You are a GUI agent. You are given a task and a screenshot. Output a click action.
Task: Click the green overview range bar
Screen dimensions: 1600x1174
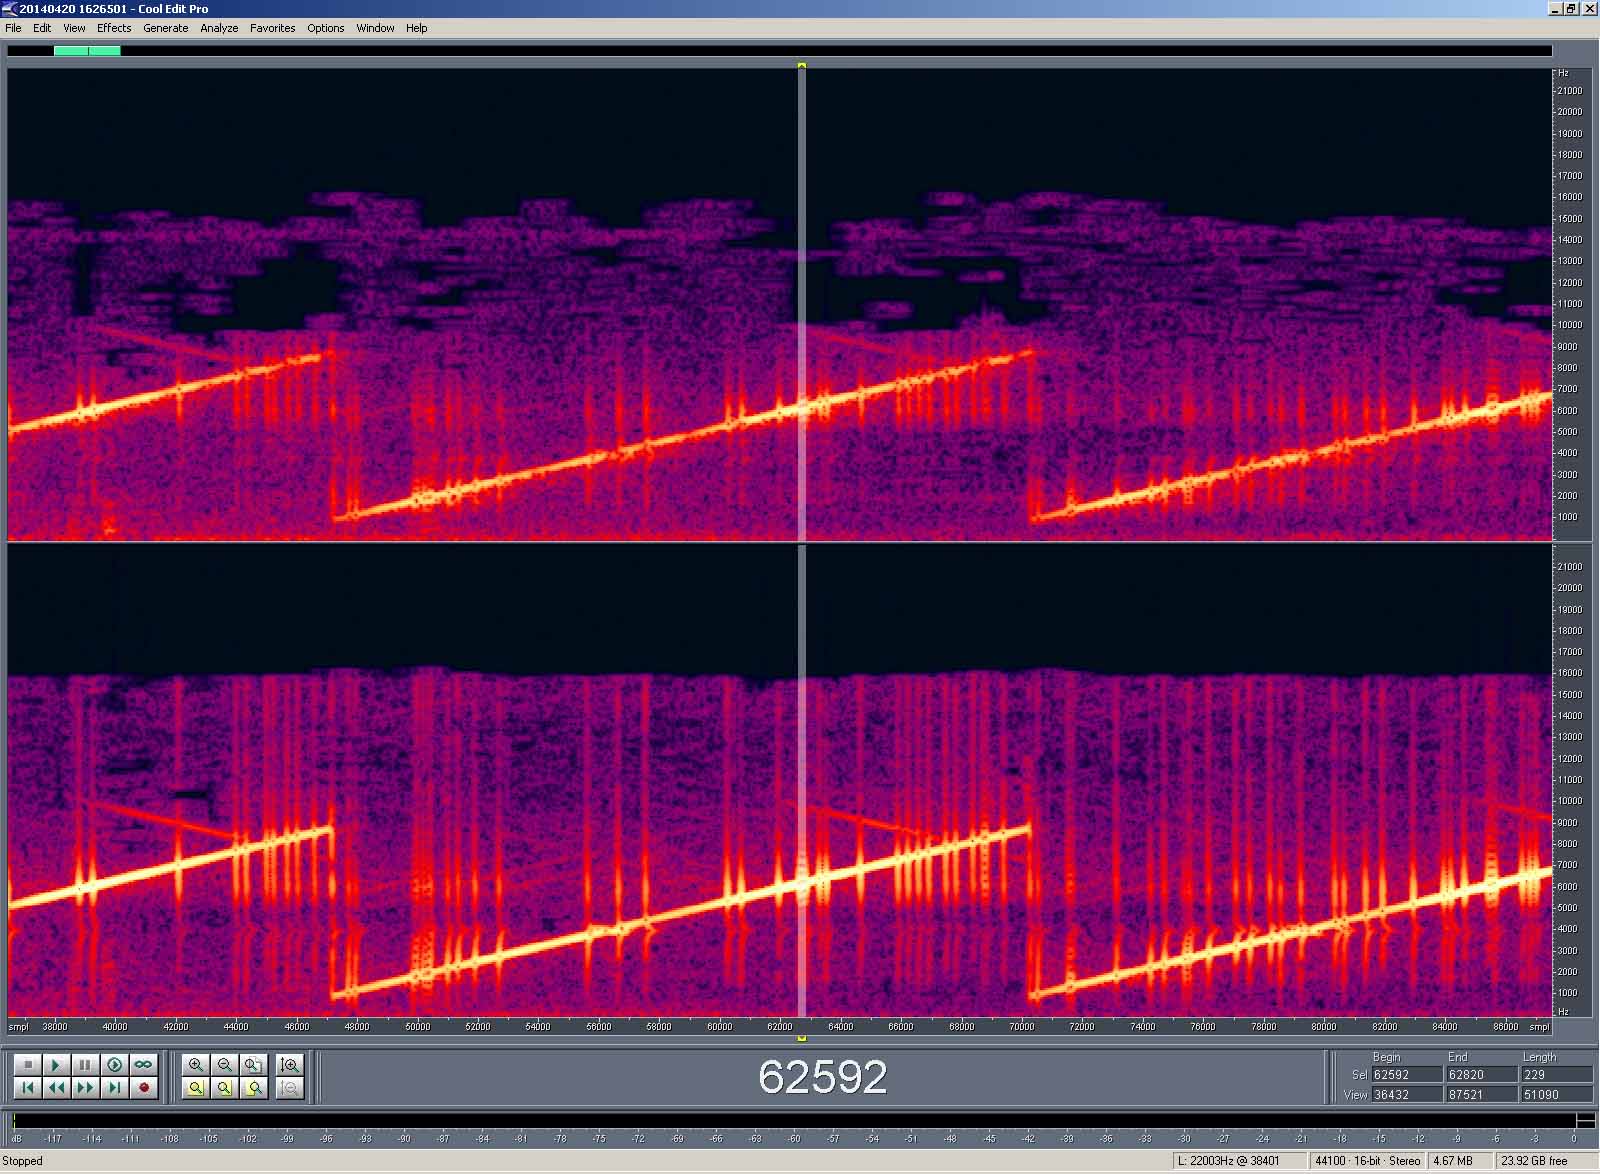click(x=87, y=51)
